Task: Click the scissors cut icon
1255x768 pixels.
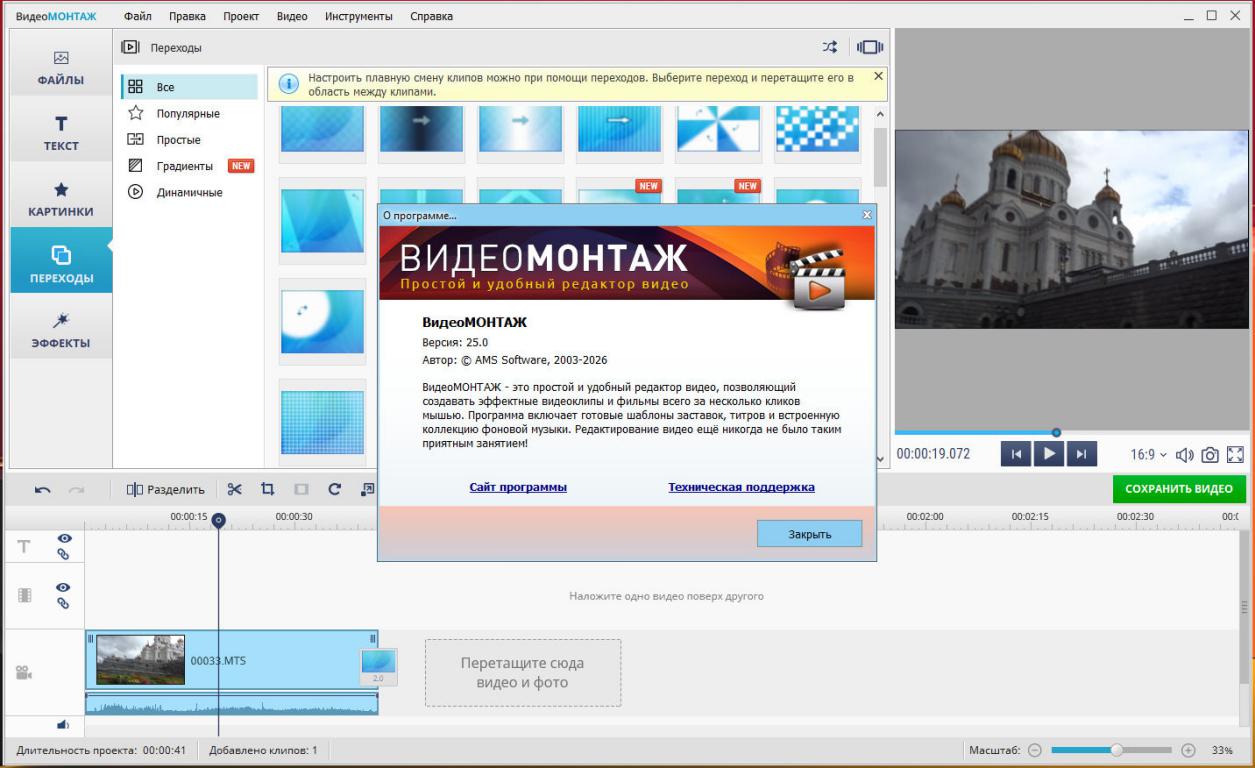Action: [234, 489]
